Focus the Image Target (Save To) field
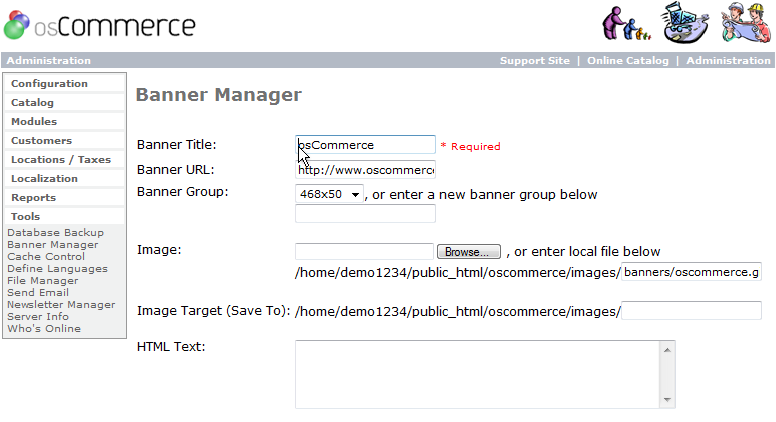The width and height of the screenshot is (776, 422). 691,311
